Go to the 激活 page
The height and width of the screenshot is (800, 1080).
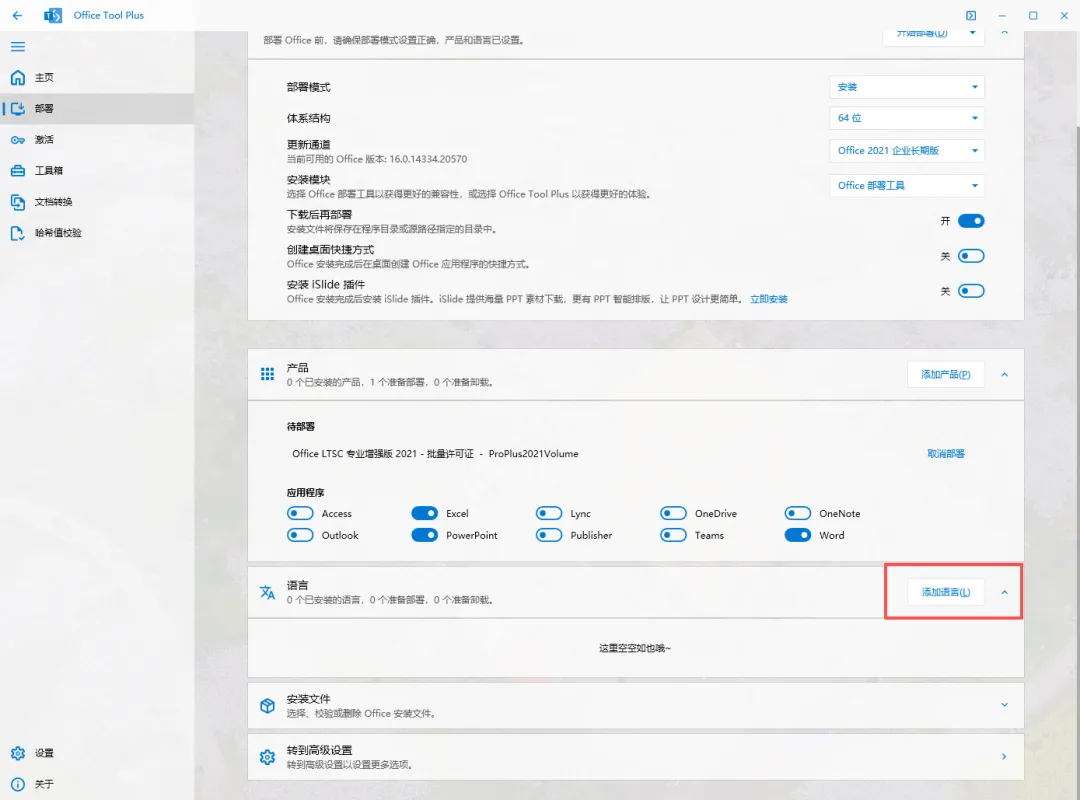[x=97, y=140]
